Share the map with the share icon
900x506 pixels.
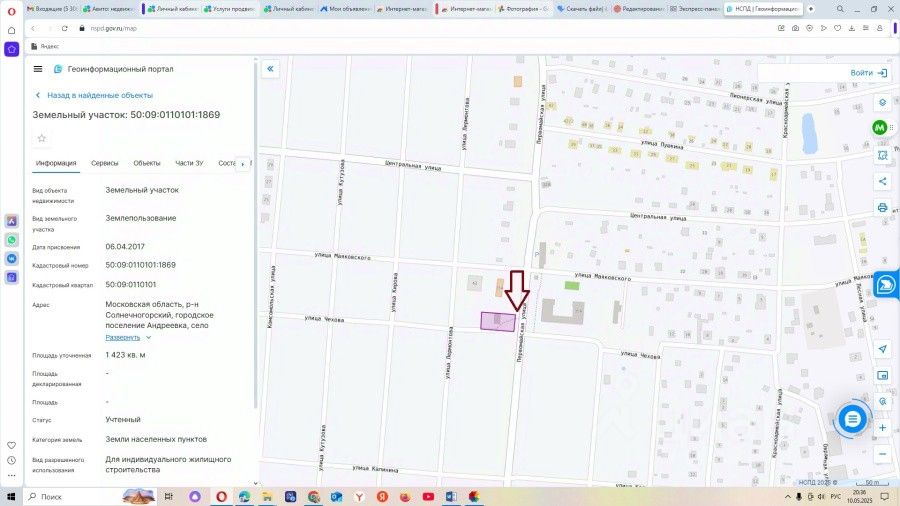click(x=883, y=181)
